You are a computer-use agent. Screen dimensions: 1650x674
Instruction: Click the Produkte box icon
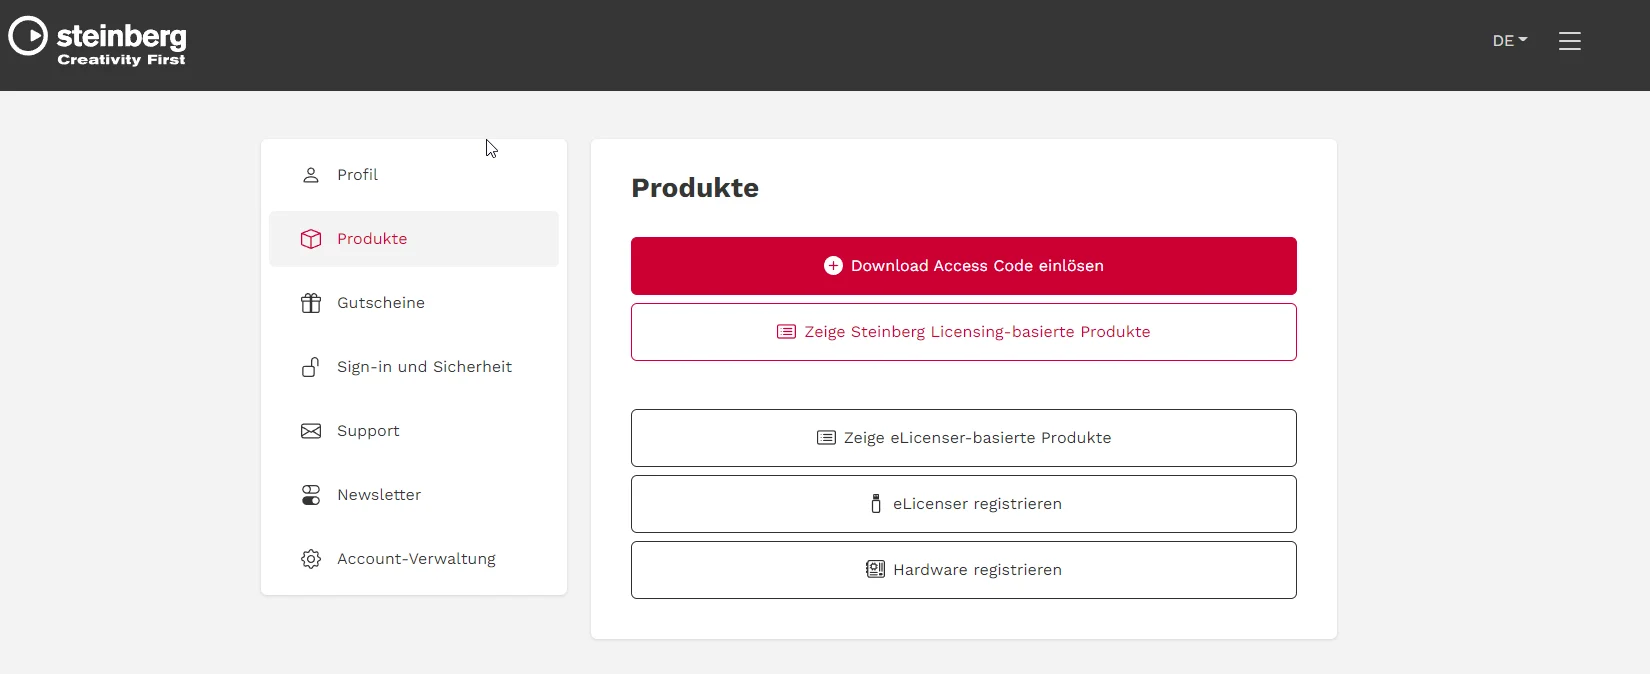coord(311,239)
